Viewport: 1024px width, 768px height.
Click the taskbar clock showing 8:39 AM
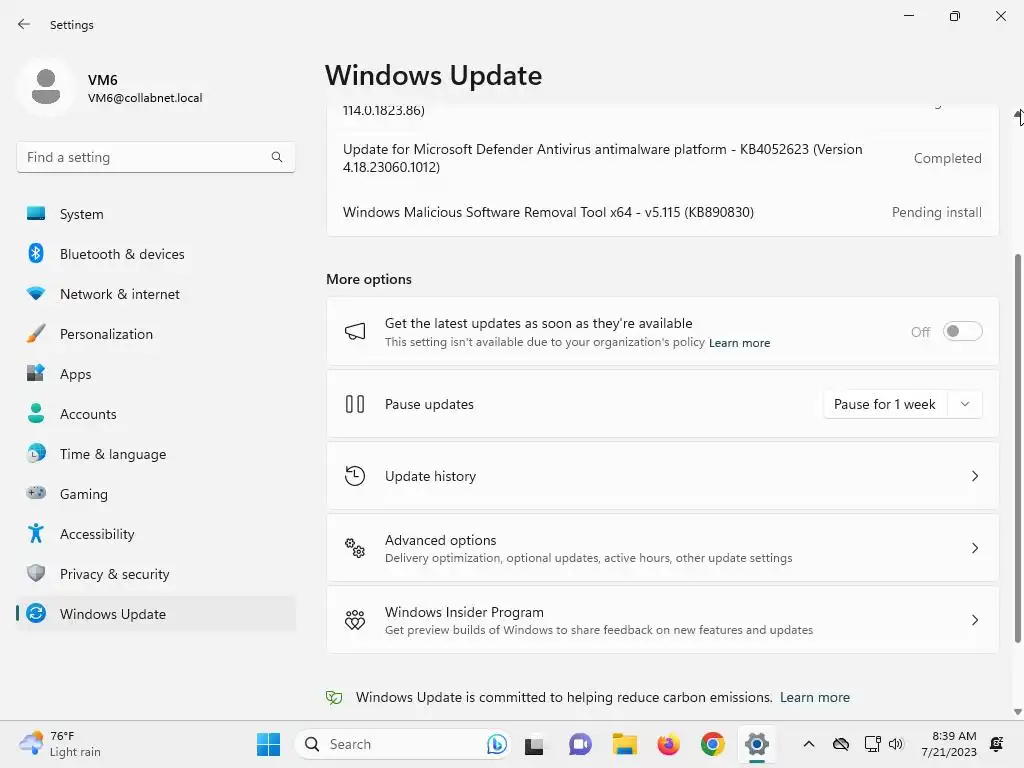coord(949,744)
